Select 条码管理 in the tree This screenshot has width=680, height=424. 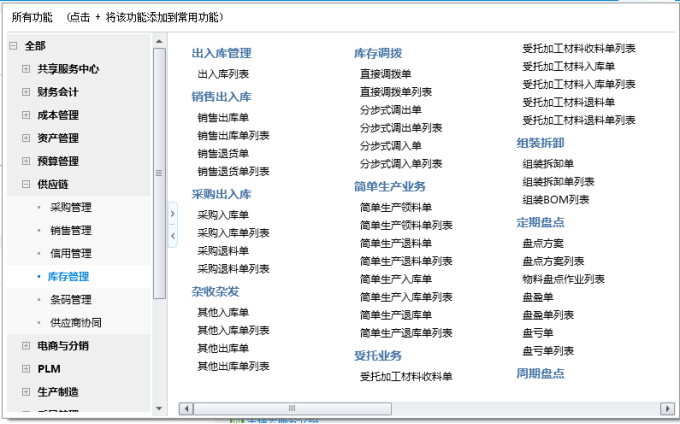coord(70,299)
